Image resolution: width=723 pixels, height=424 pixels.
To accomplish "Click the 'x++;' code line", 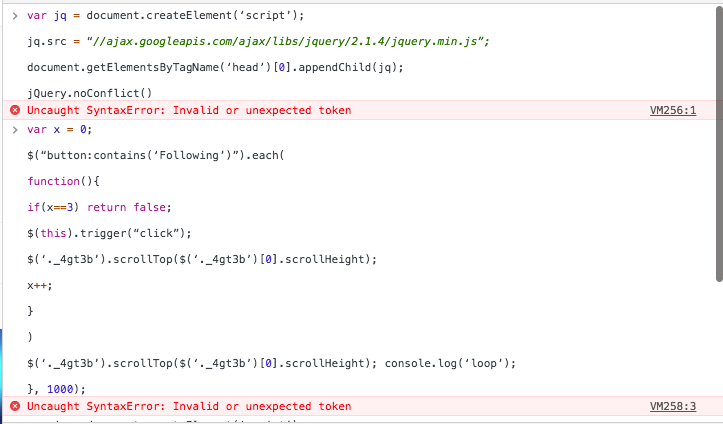I will [40, 285].
